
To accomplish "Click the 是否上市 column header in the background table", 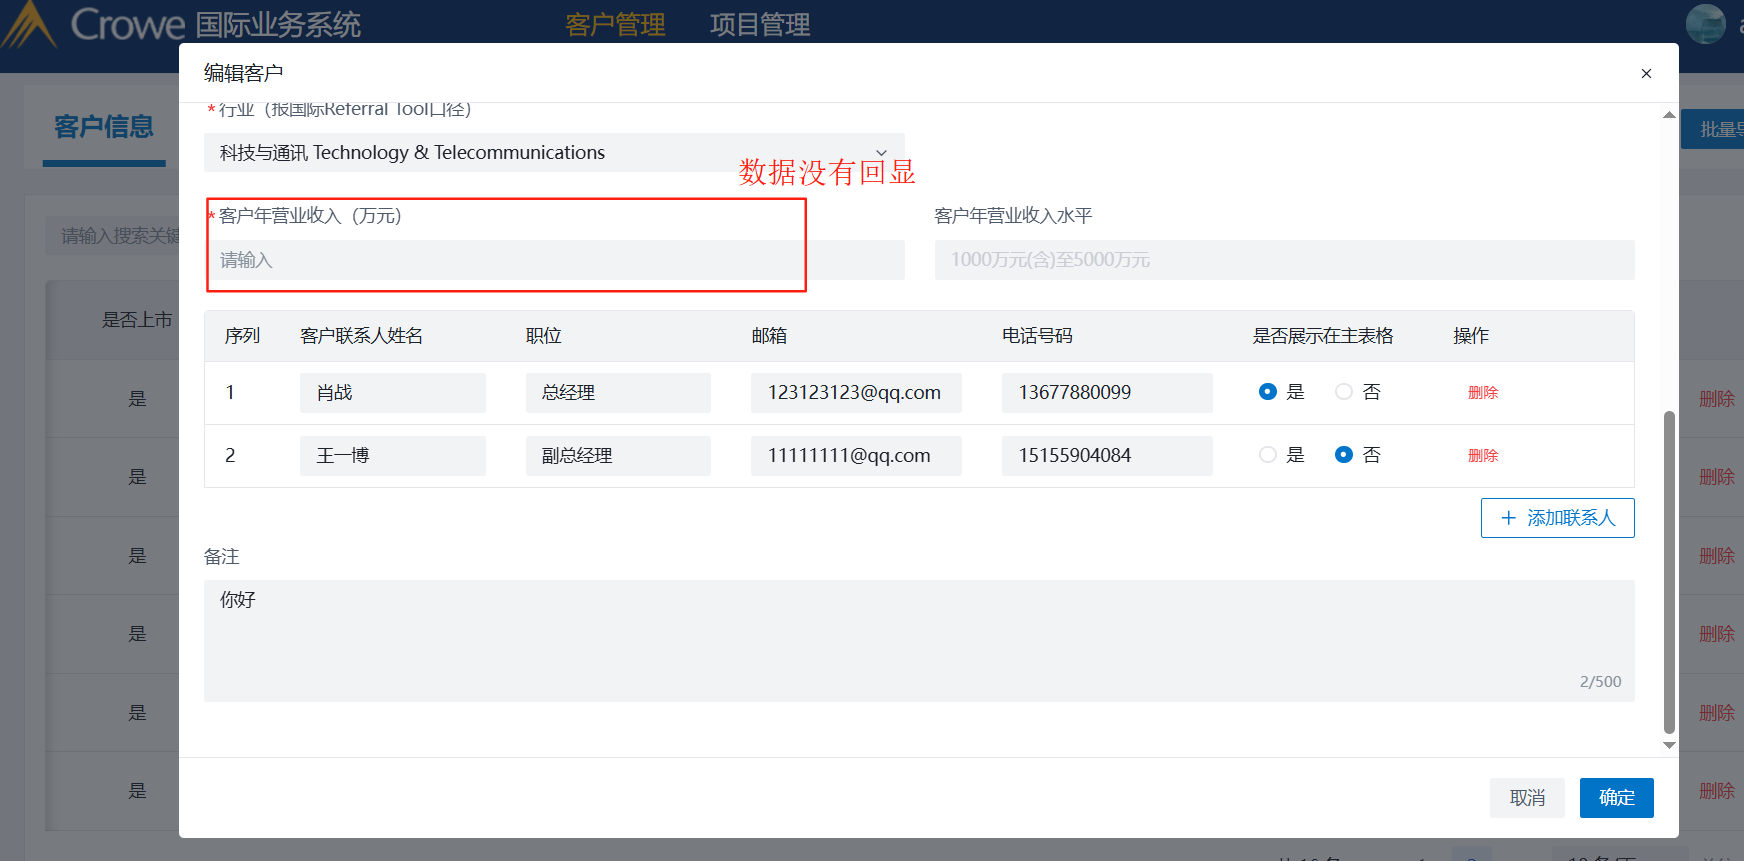I will pyautogui.click(x=137, y=320).
